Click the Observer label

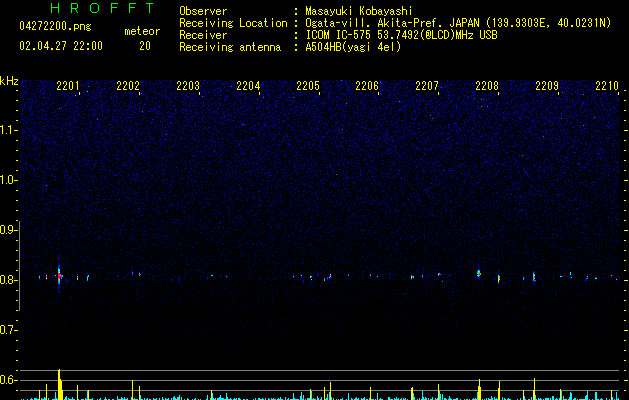pyautogui.click(x=203, y=11)
